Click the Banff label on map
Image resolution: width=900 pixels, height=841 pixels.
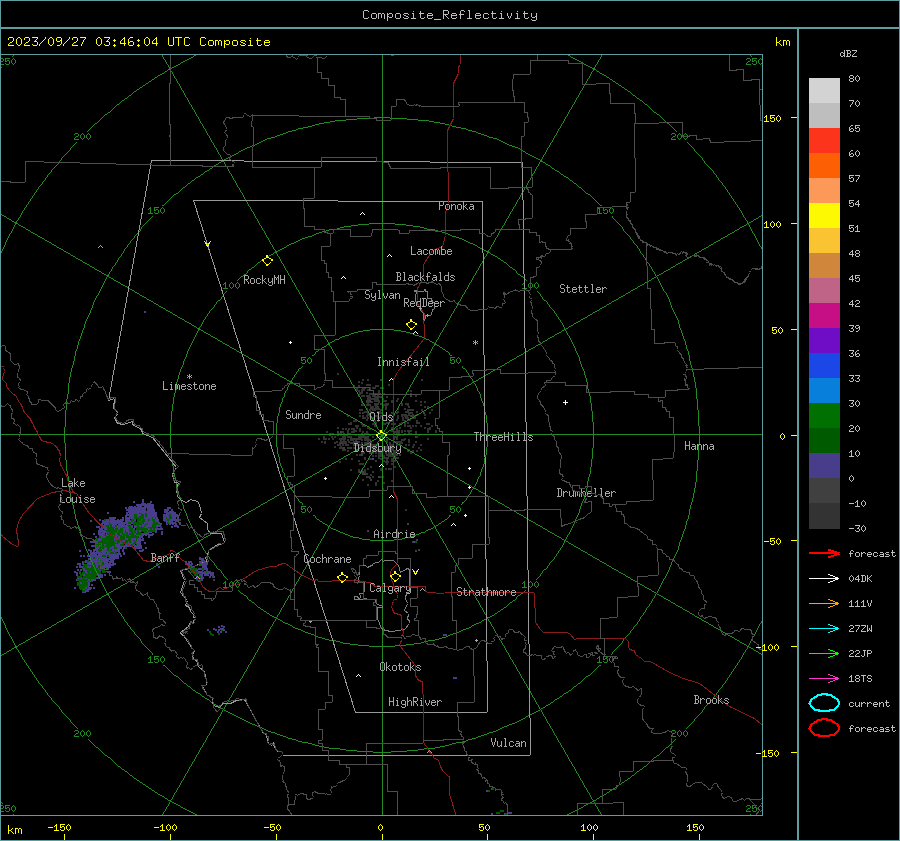[x=165, y=557]
